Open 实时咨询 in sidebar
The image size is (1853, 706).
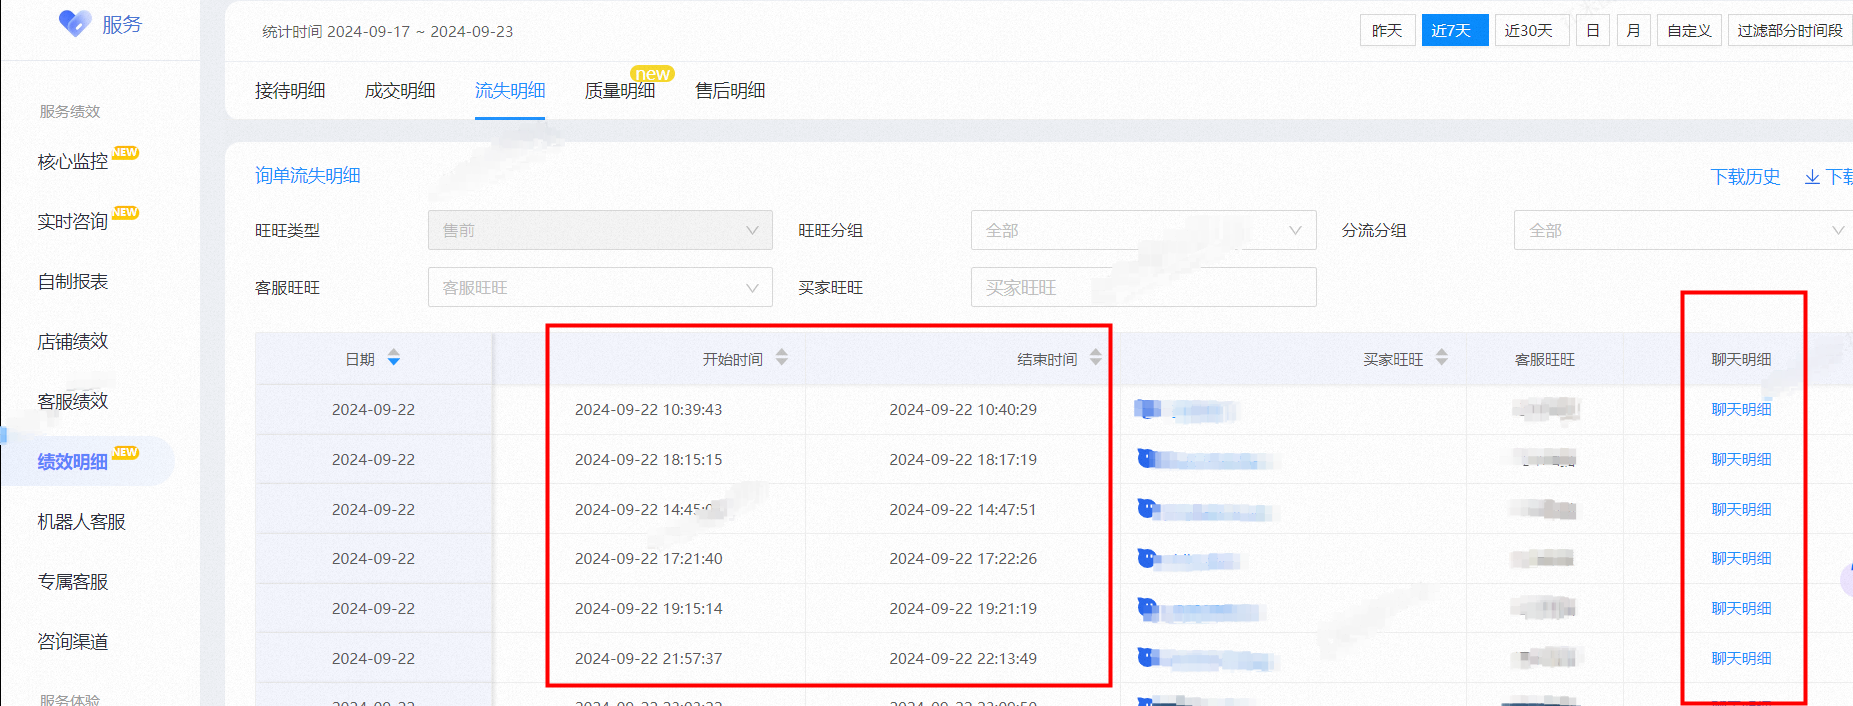click(x=73, y=222)
